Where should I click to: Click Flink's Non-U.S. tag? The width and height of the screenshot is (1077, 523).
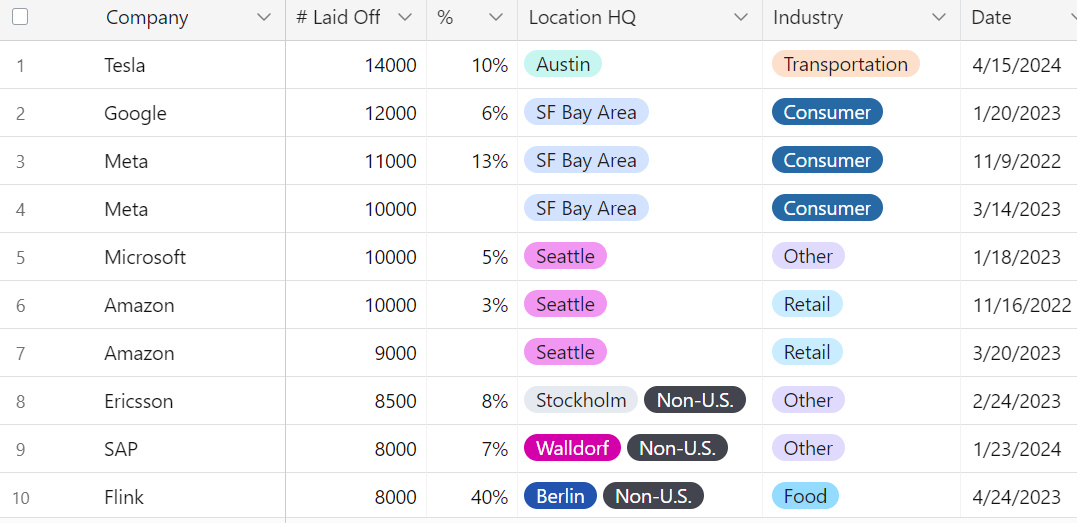[653, 496]
